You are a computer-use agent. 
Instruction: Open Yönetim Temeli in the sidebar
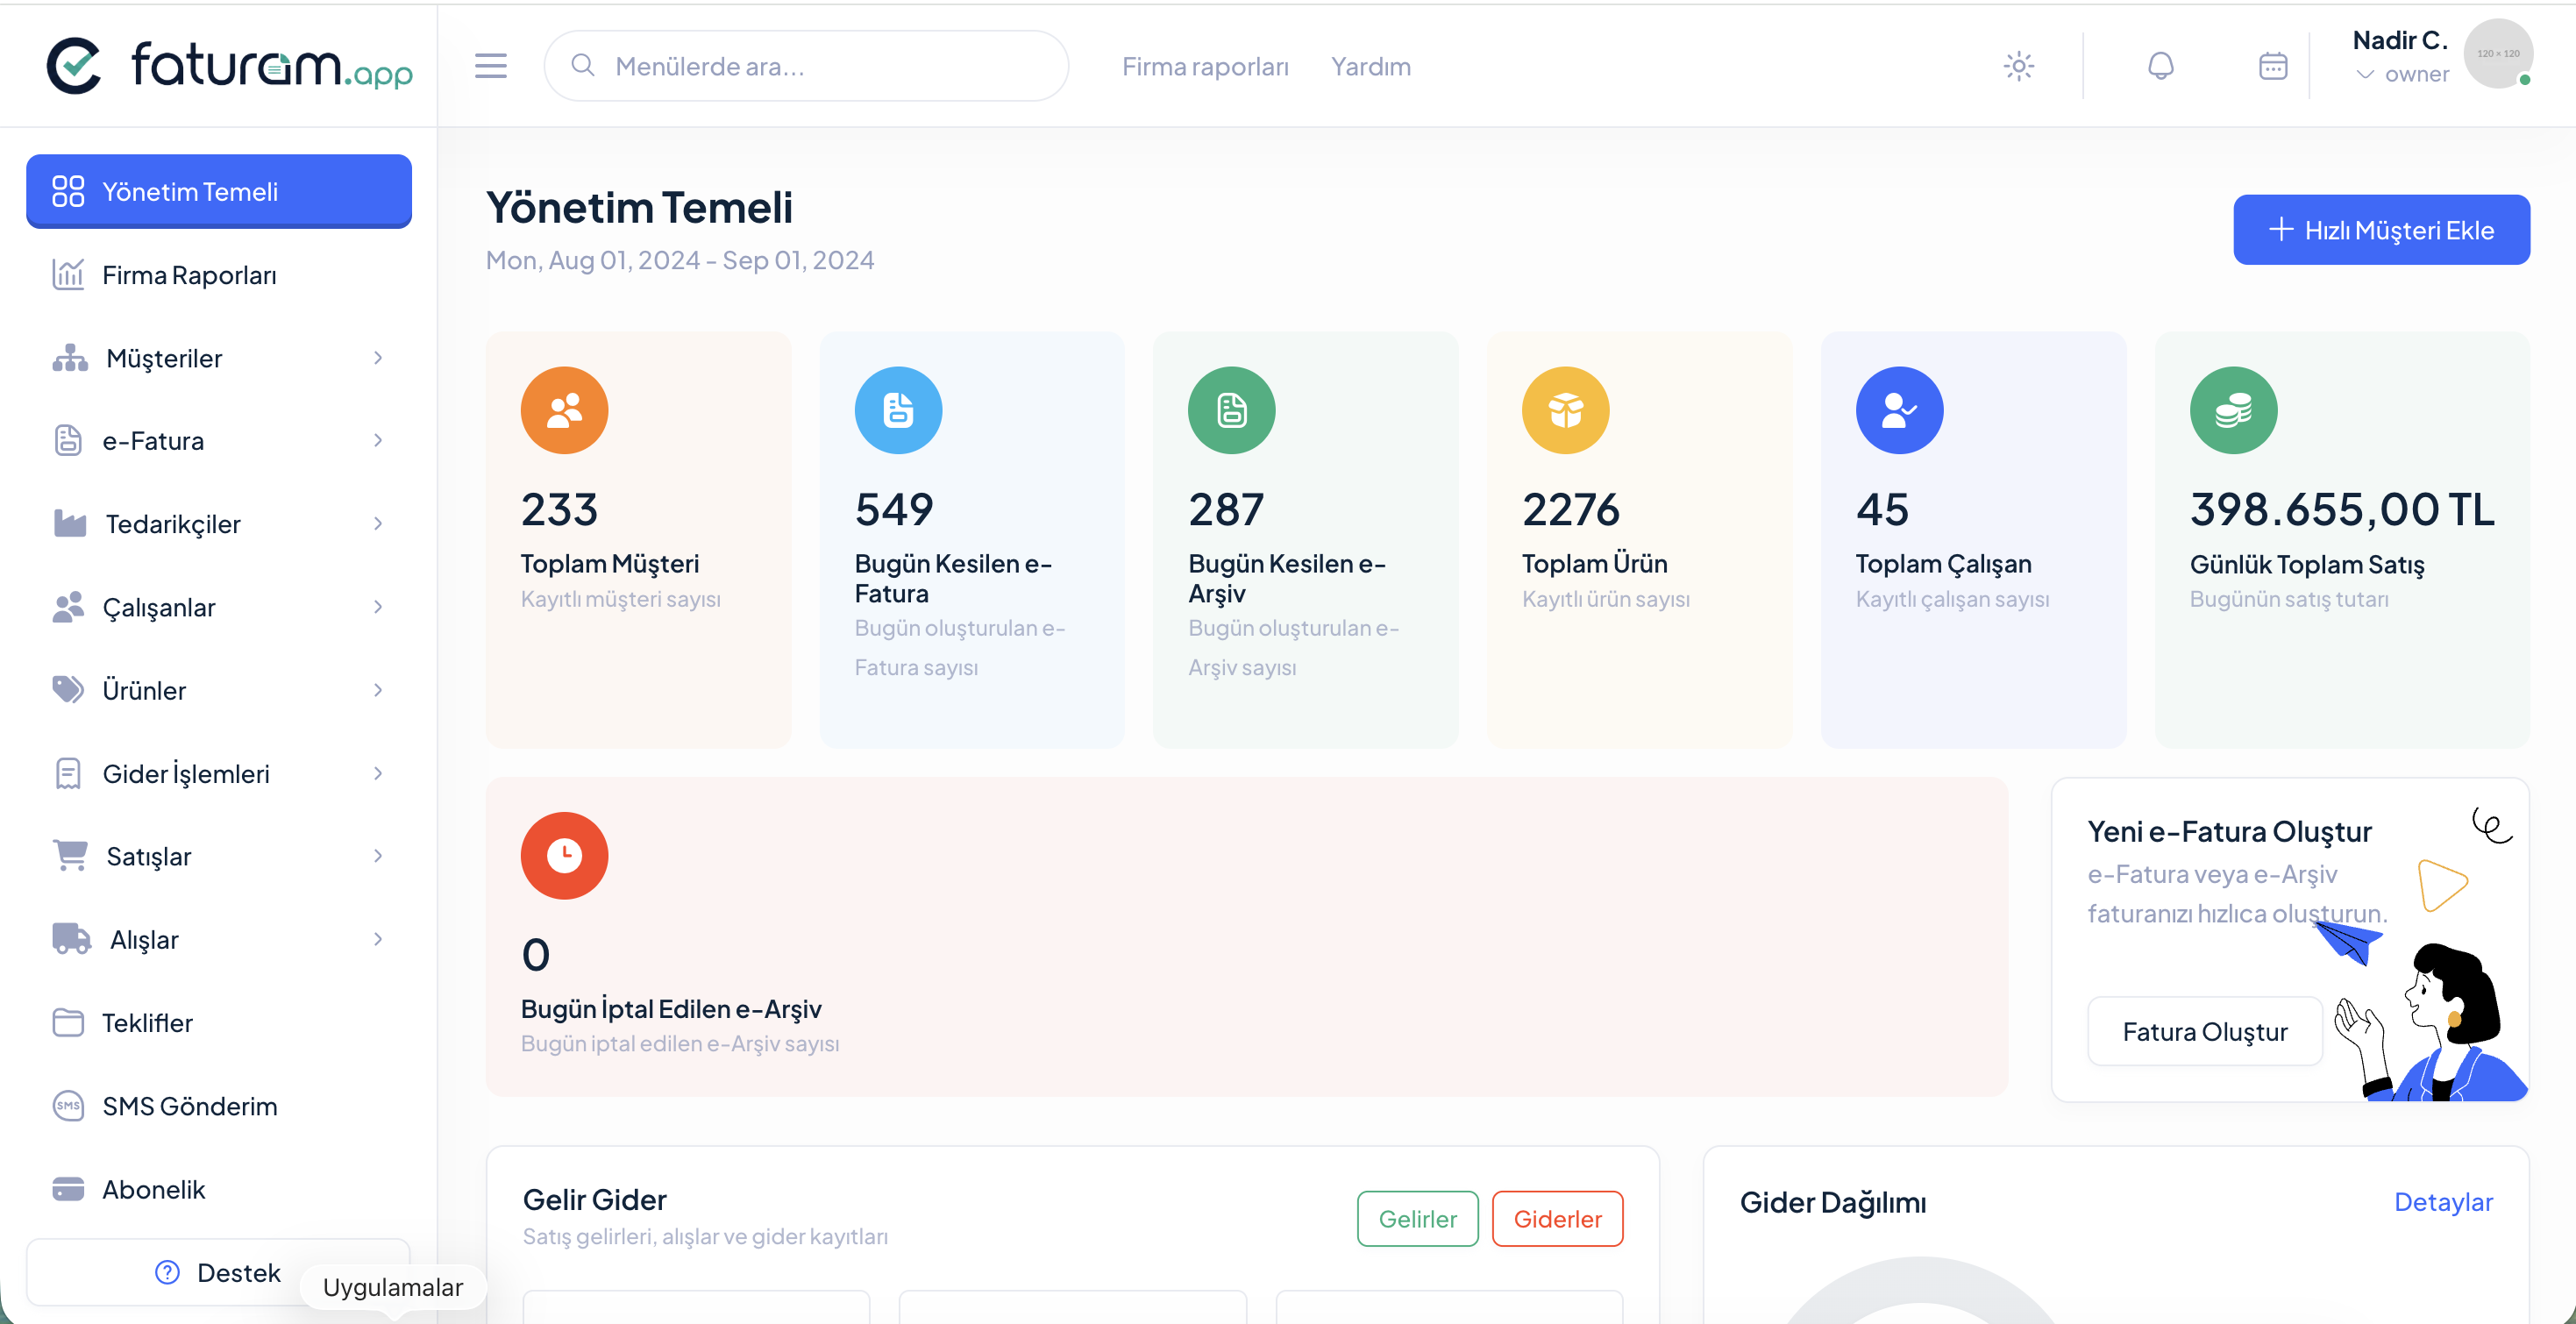pos(219,191)
